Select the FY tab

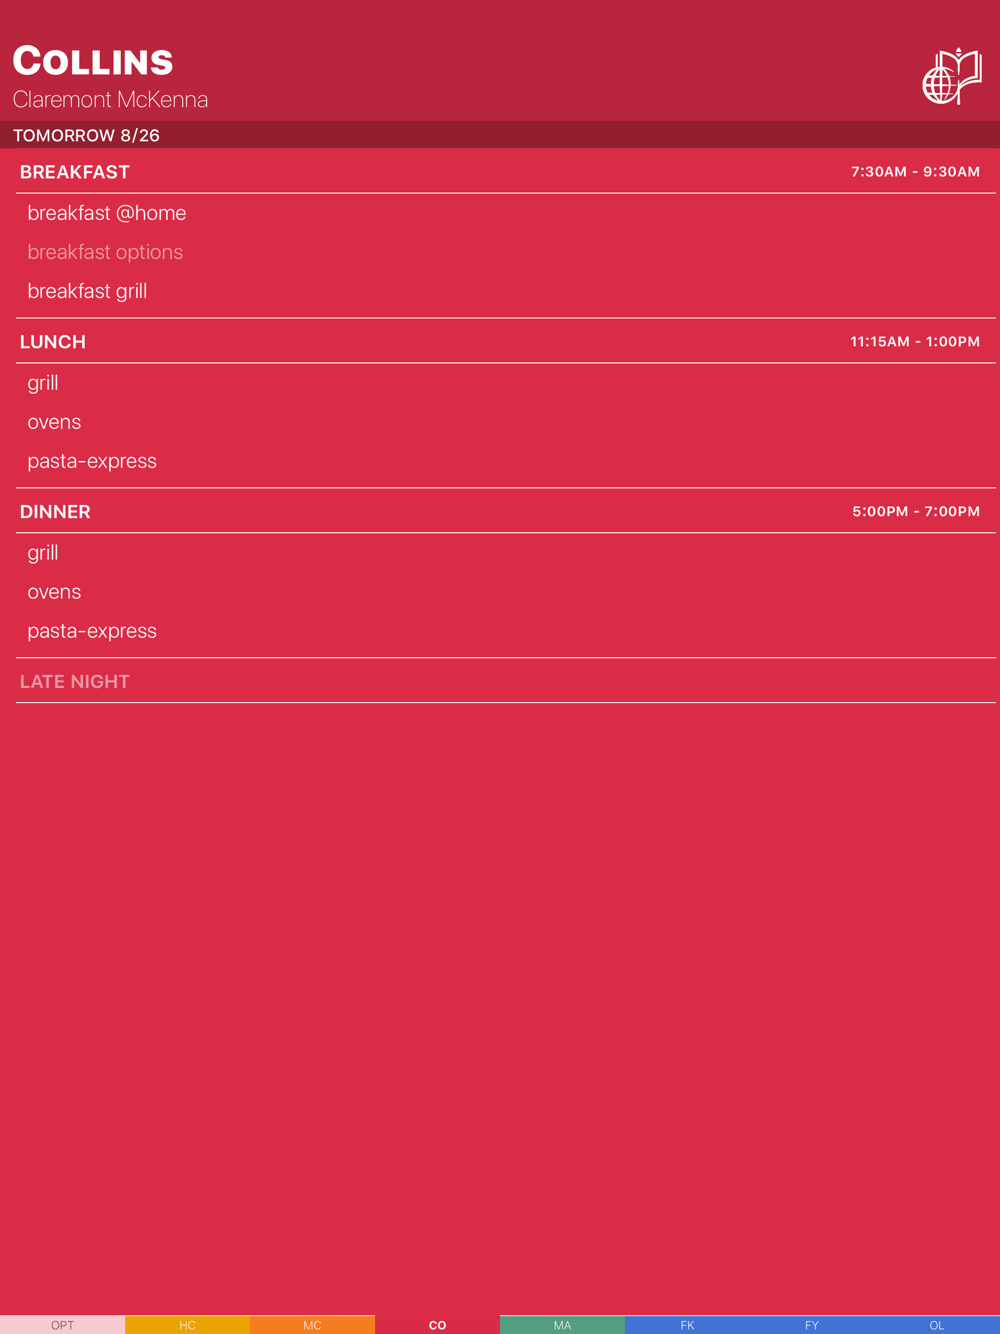812,1324
